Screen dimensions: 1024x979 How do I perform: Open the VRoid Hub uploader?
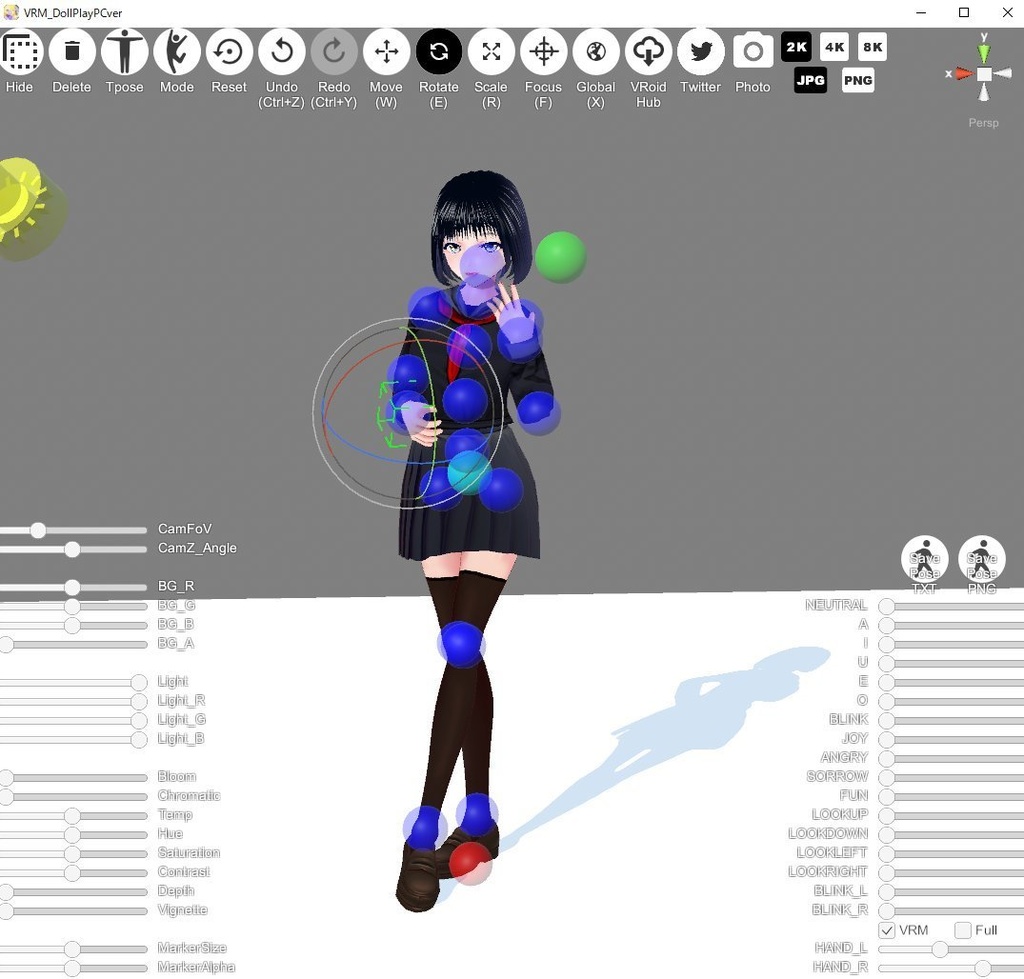click(x=647, y=50)
